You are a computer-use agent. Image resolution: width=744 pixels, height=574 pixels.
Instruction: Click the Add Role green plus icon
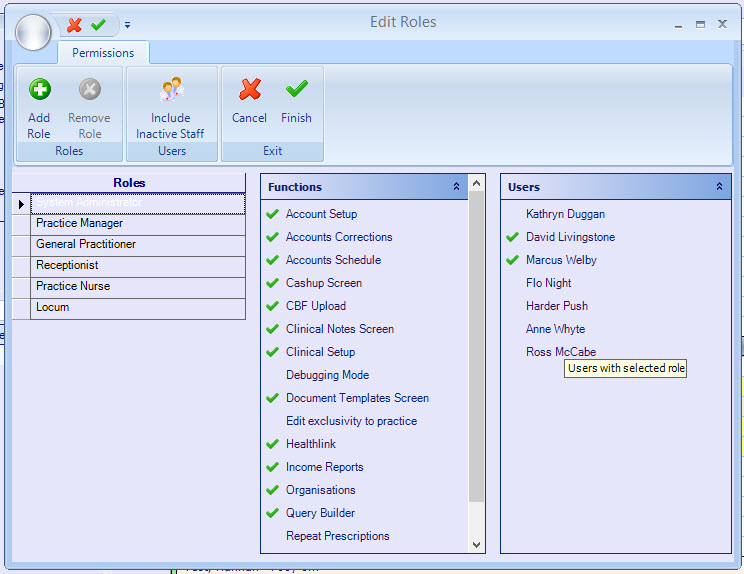coord(40,89)
